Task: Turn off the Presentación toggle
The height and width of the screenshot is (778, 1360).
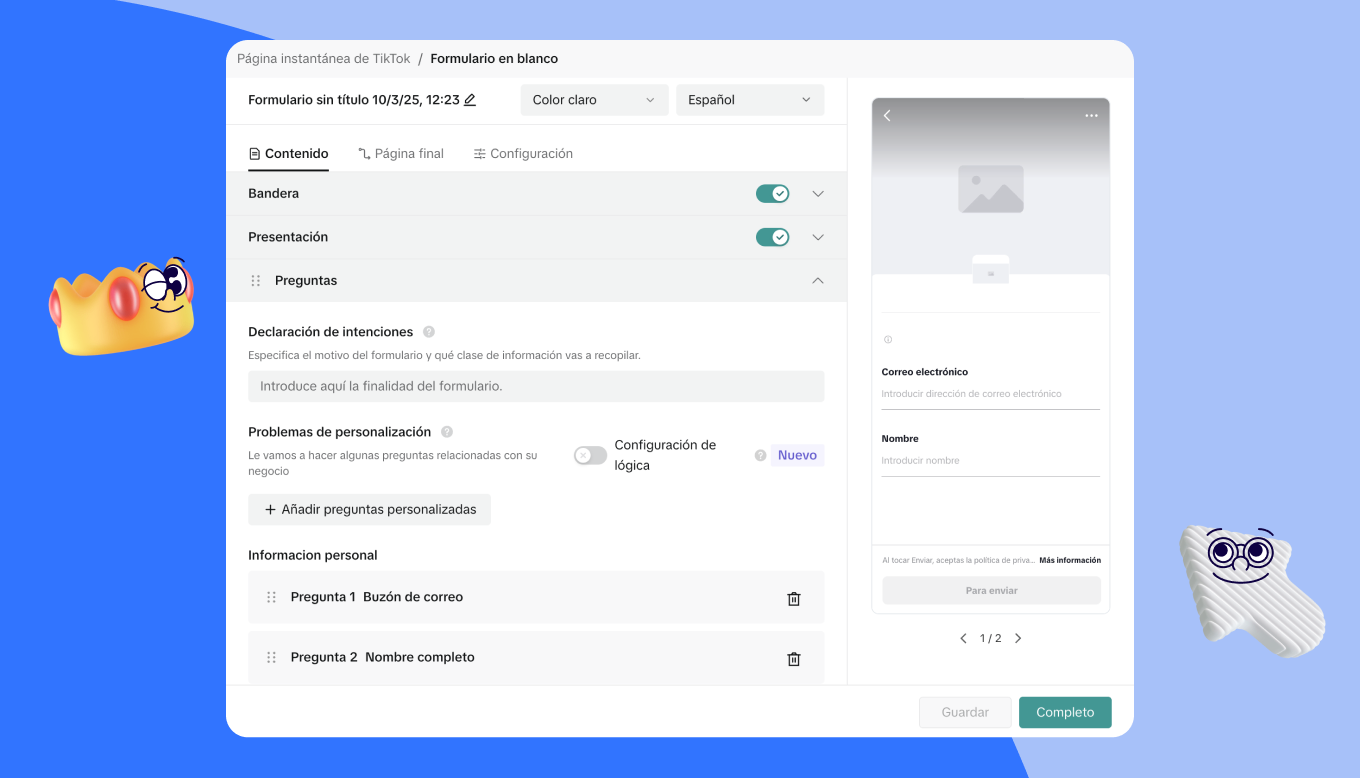Action: click(772, 237)
